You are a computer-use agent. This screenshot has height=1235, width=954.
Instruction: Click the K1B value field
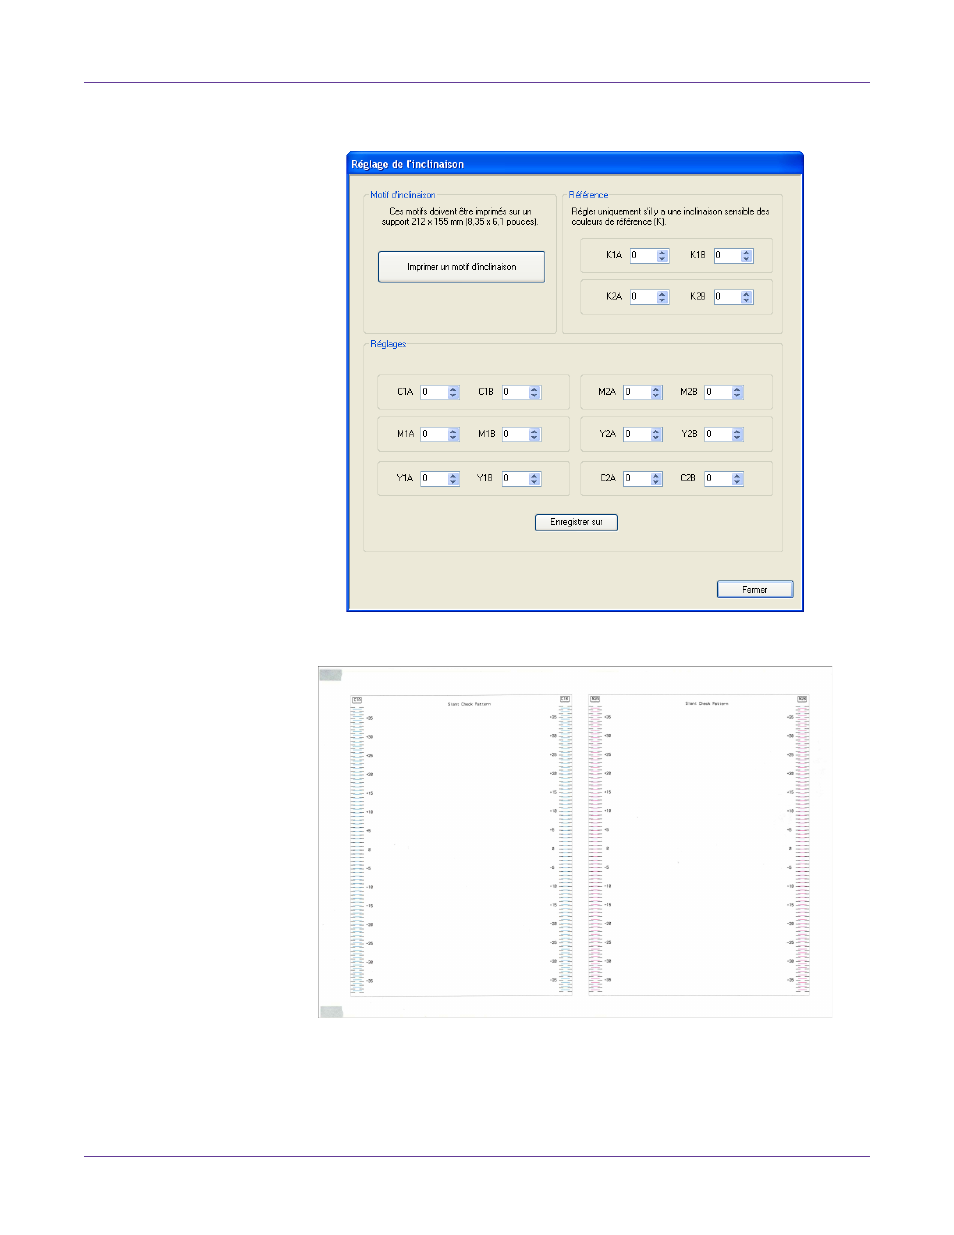tap(727, 256)
